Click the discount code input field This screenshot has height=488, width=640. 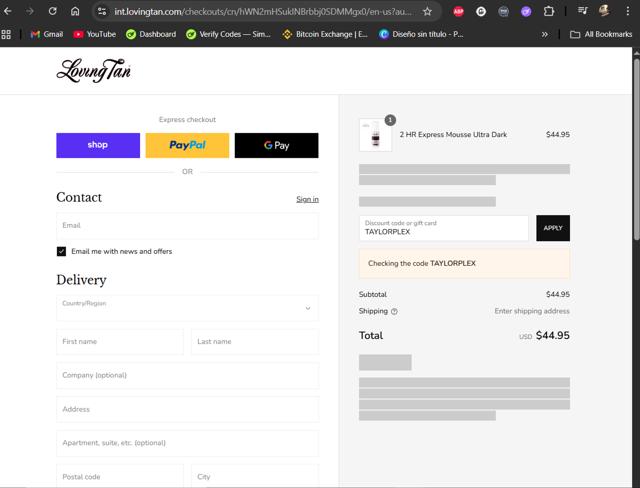coord(444,228)
